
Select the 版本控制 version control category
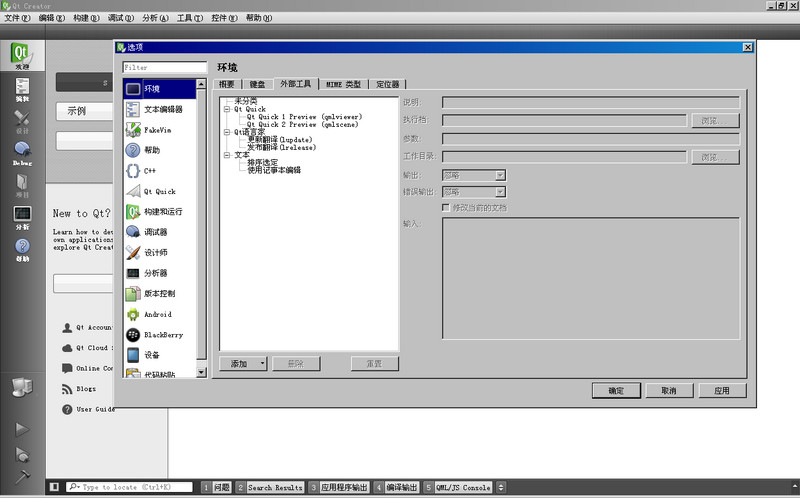coord(158,294)
